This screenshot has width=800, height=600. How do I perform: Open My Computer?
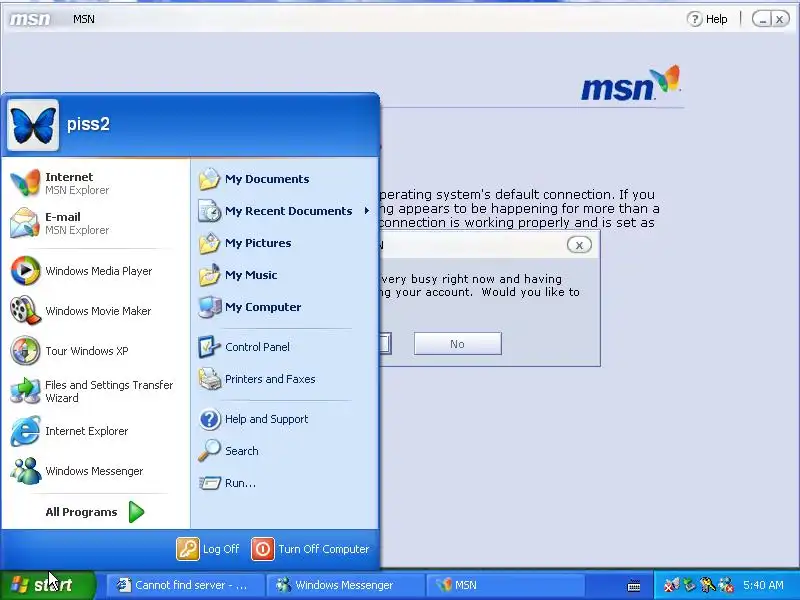284,307
